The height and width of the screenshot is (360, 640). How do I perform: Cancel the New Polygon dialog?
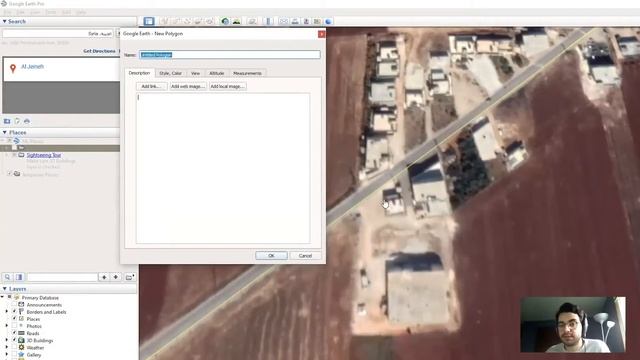tap(305, 256)
